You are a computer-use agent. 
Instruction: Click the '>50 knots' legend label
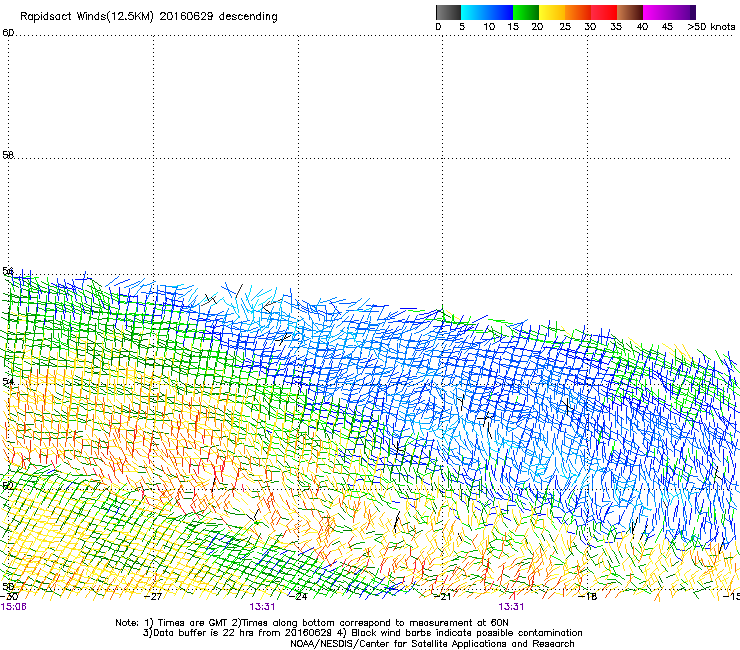[x=711, y=27]
